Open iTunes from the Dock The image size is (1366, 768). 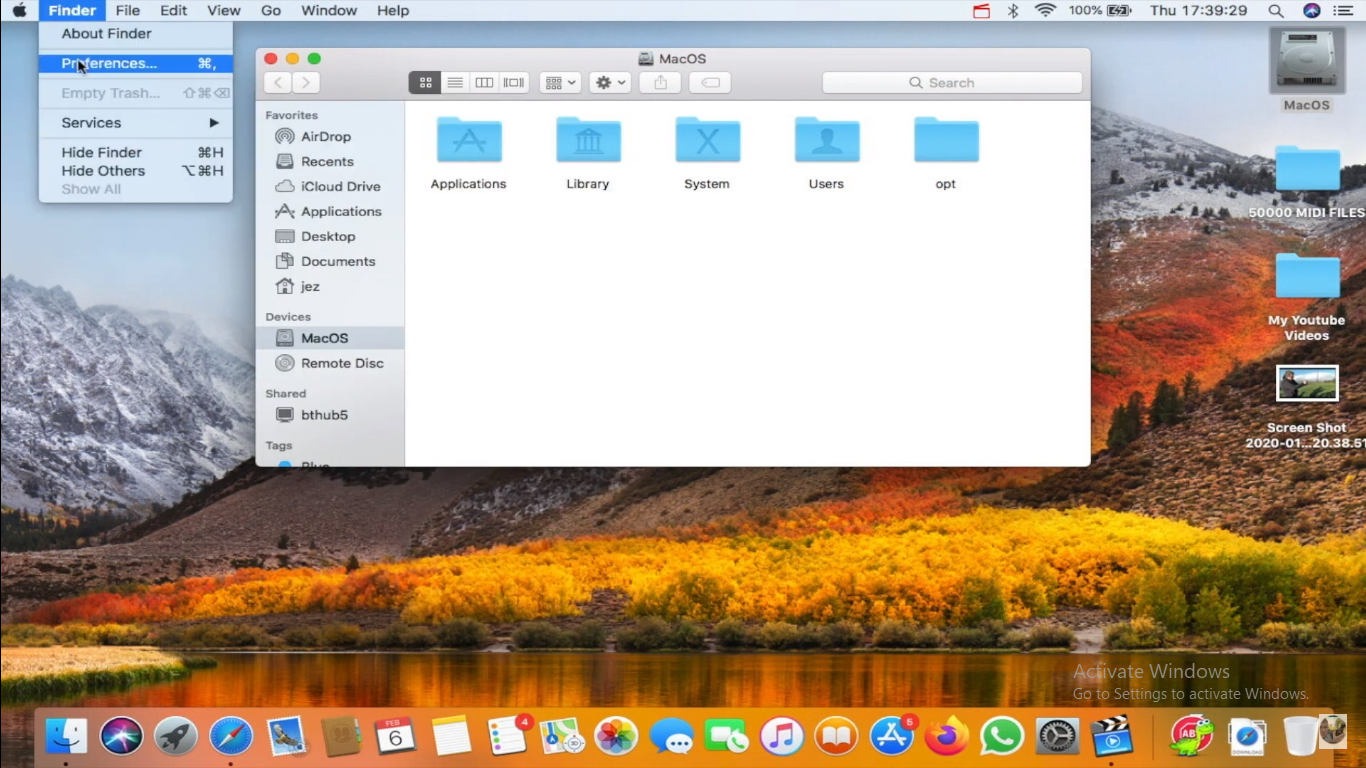click(782, 737)
